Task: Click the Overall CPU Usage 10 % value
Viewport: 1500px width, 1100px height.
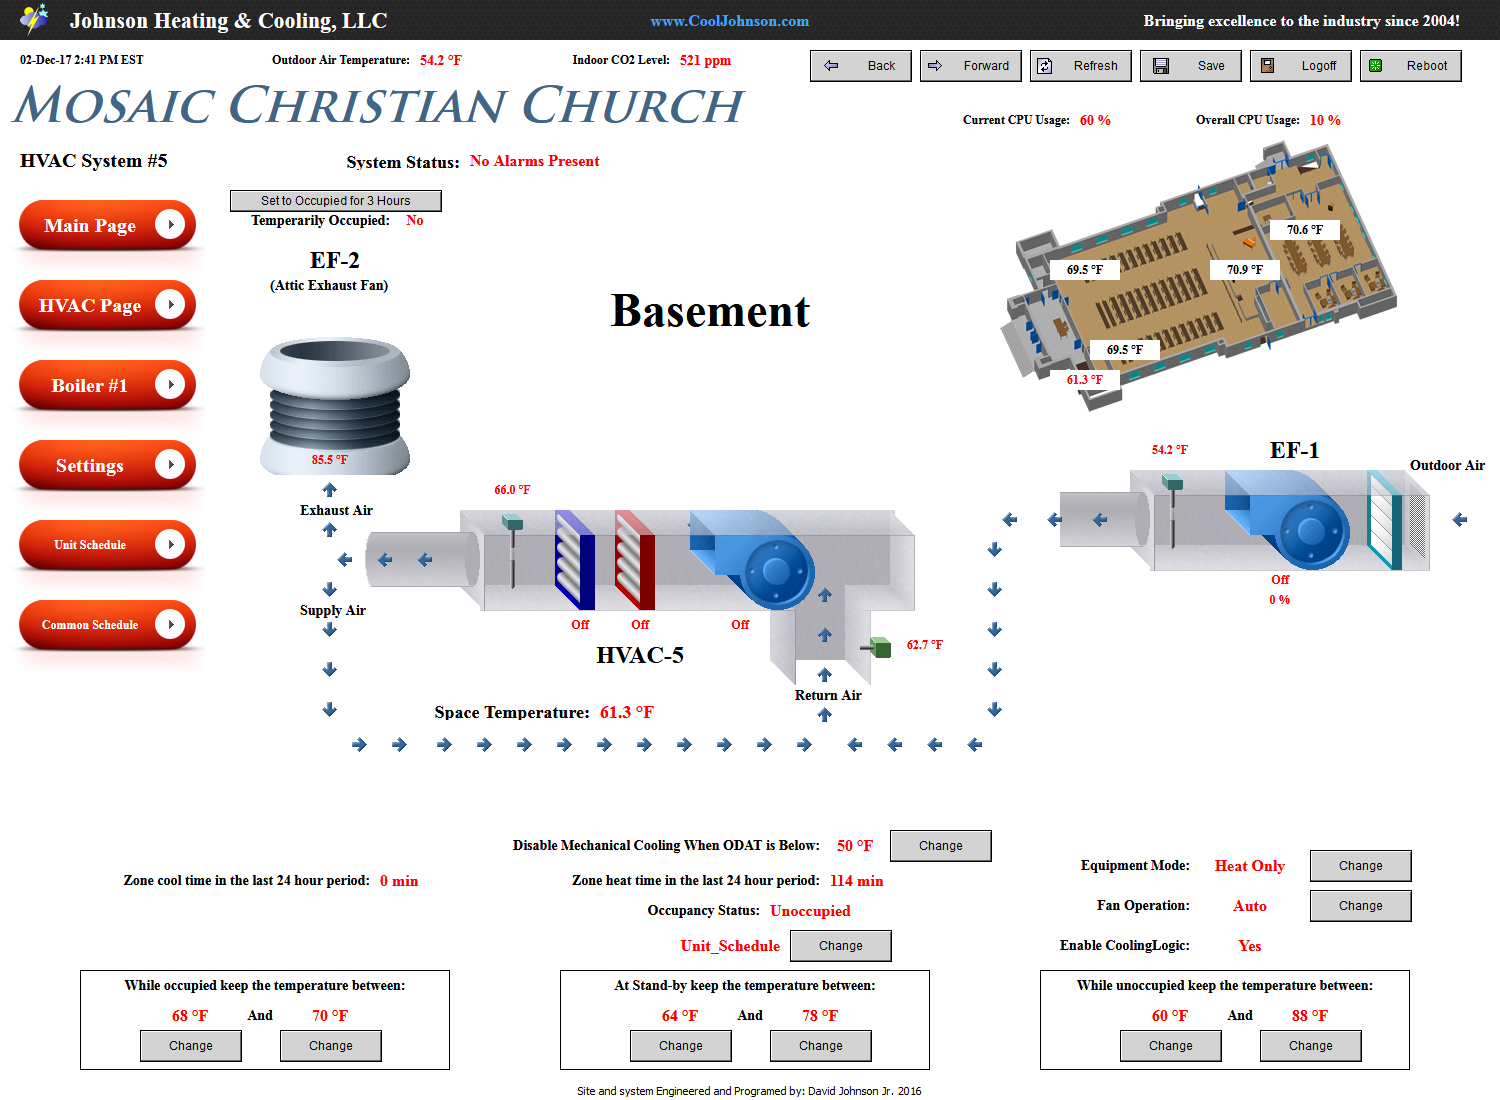Action: 1325,120
